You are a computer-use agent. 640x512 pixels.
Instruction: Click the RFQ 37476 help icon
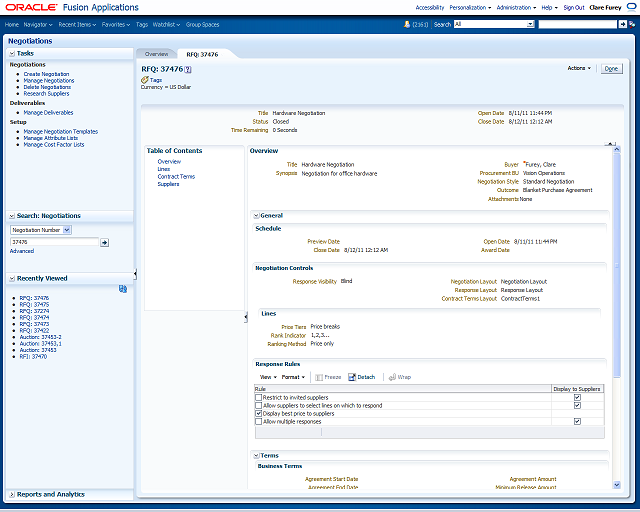(188, 70)
